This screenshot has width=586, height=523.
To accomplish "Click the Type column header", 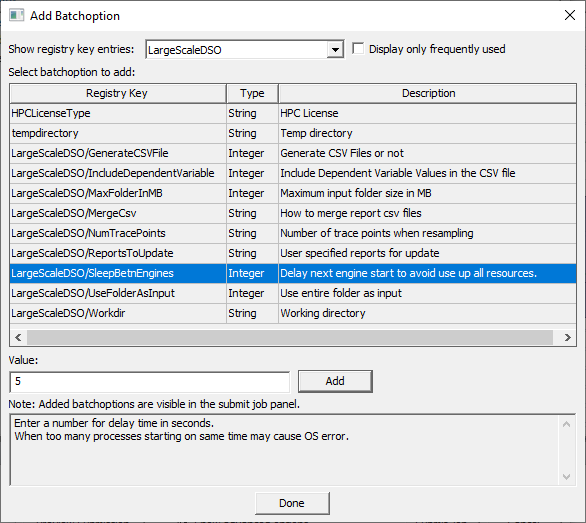I will click(252, 93).
